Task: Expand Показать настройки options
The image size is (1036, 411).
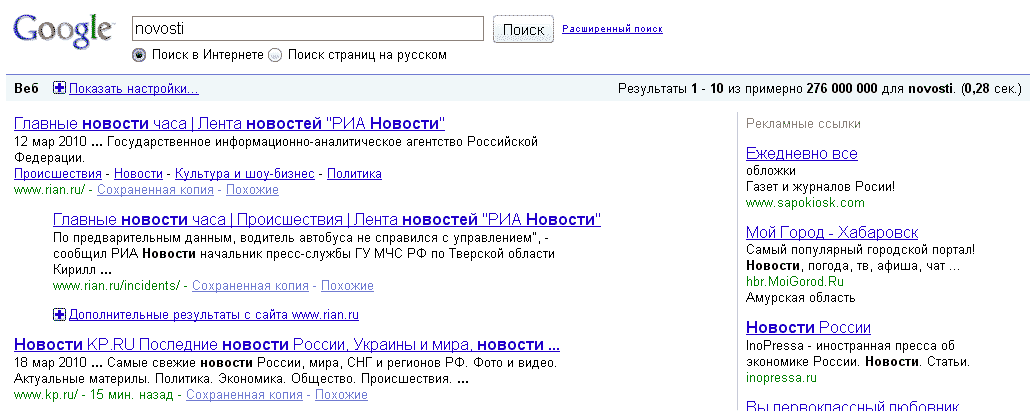Action: [133, 89]
